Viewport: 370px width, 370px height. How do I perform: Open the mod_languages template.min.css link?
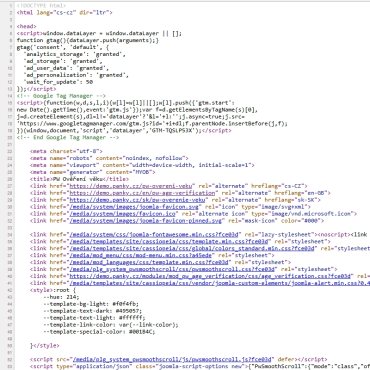149,262
